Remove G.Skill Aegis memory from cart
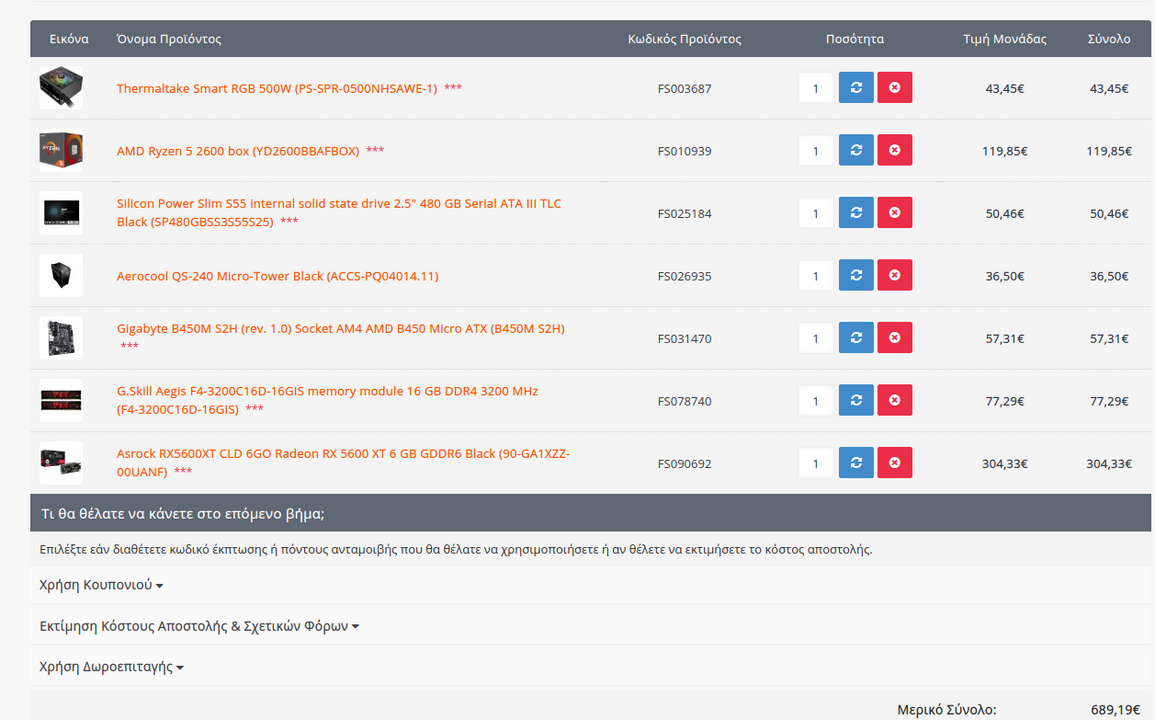Viewport: 1155px width, 720px height. pos(894,401)
